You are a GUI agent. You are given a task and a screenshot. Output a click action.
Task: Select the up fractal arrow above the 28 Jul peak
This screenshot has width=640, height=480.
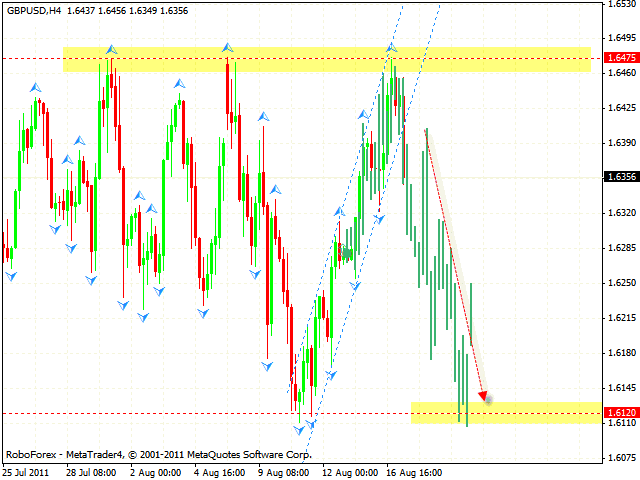click(111, 48)
